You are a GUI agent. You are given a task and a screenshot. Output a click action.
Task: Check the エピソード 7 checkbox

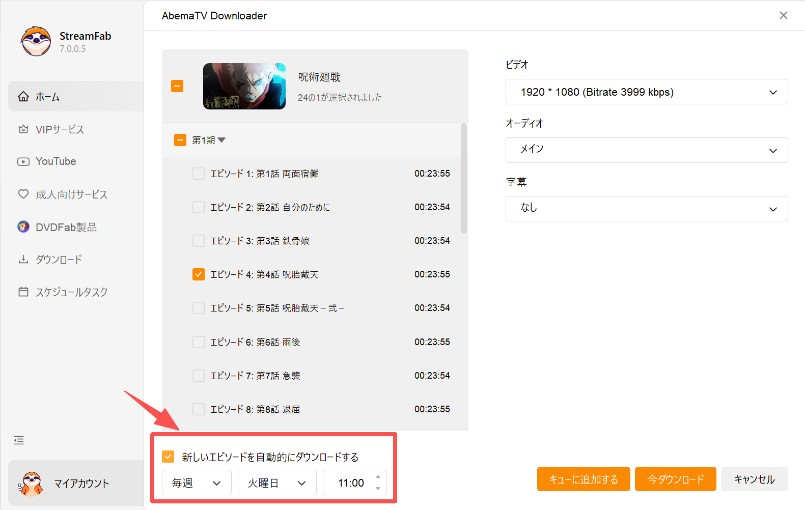tap(198, 375)
